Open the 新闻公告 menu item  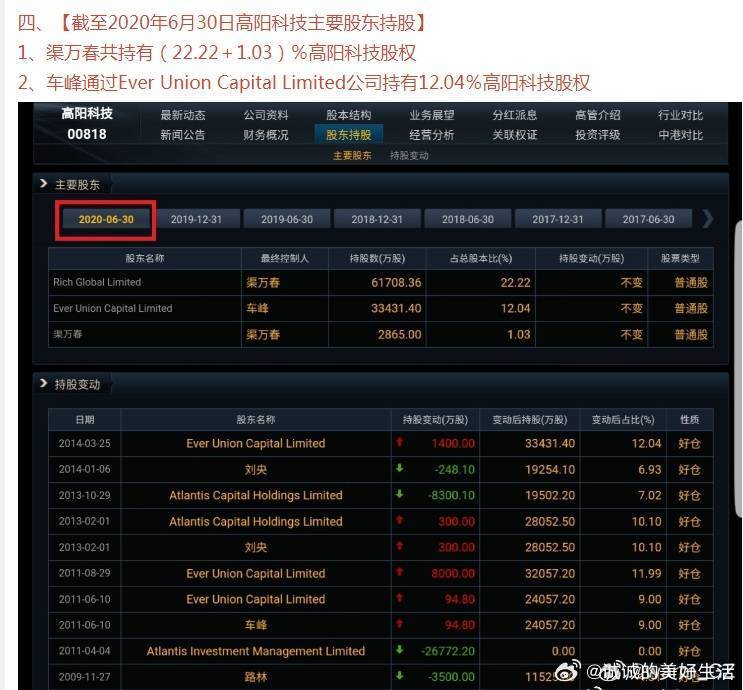pos(182,135)
